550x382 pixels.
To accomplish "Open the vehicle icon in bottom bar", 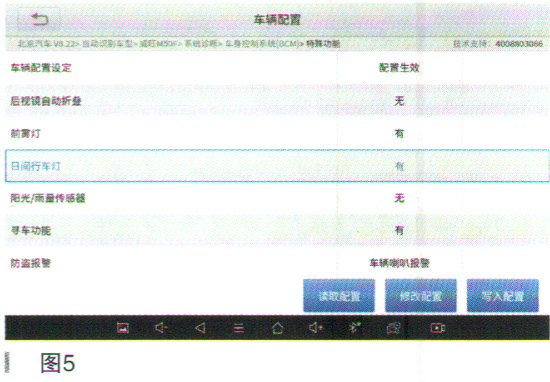I will point(394,328).
